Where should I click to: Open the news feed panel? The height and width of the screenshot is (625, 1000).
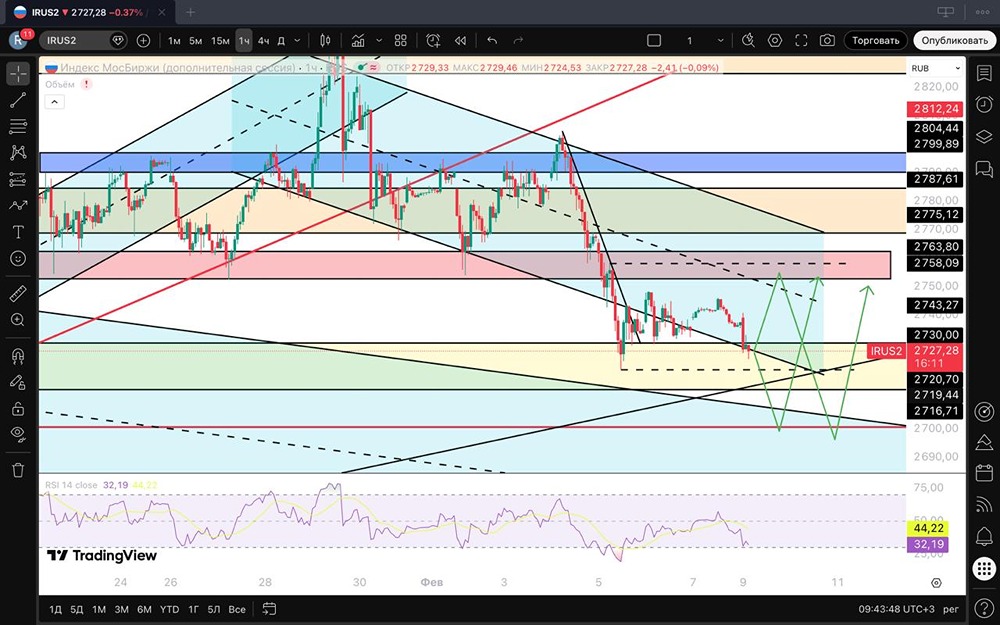point(984,504)
